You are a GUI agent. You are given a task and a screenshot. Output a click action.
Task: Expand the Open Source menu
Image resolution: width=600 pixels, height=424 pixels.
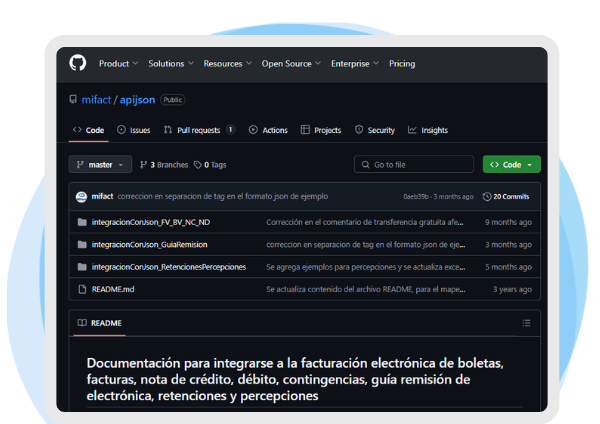(x=291, y=64)
